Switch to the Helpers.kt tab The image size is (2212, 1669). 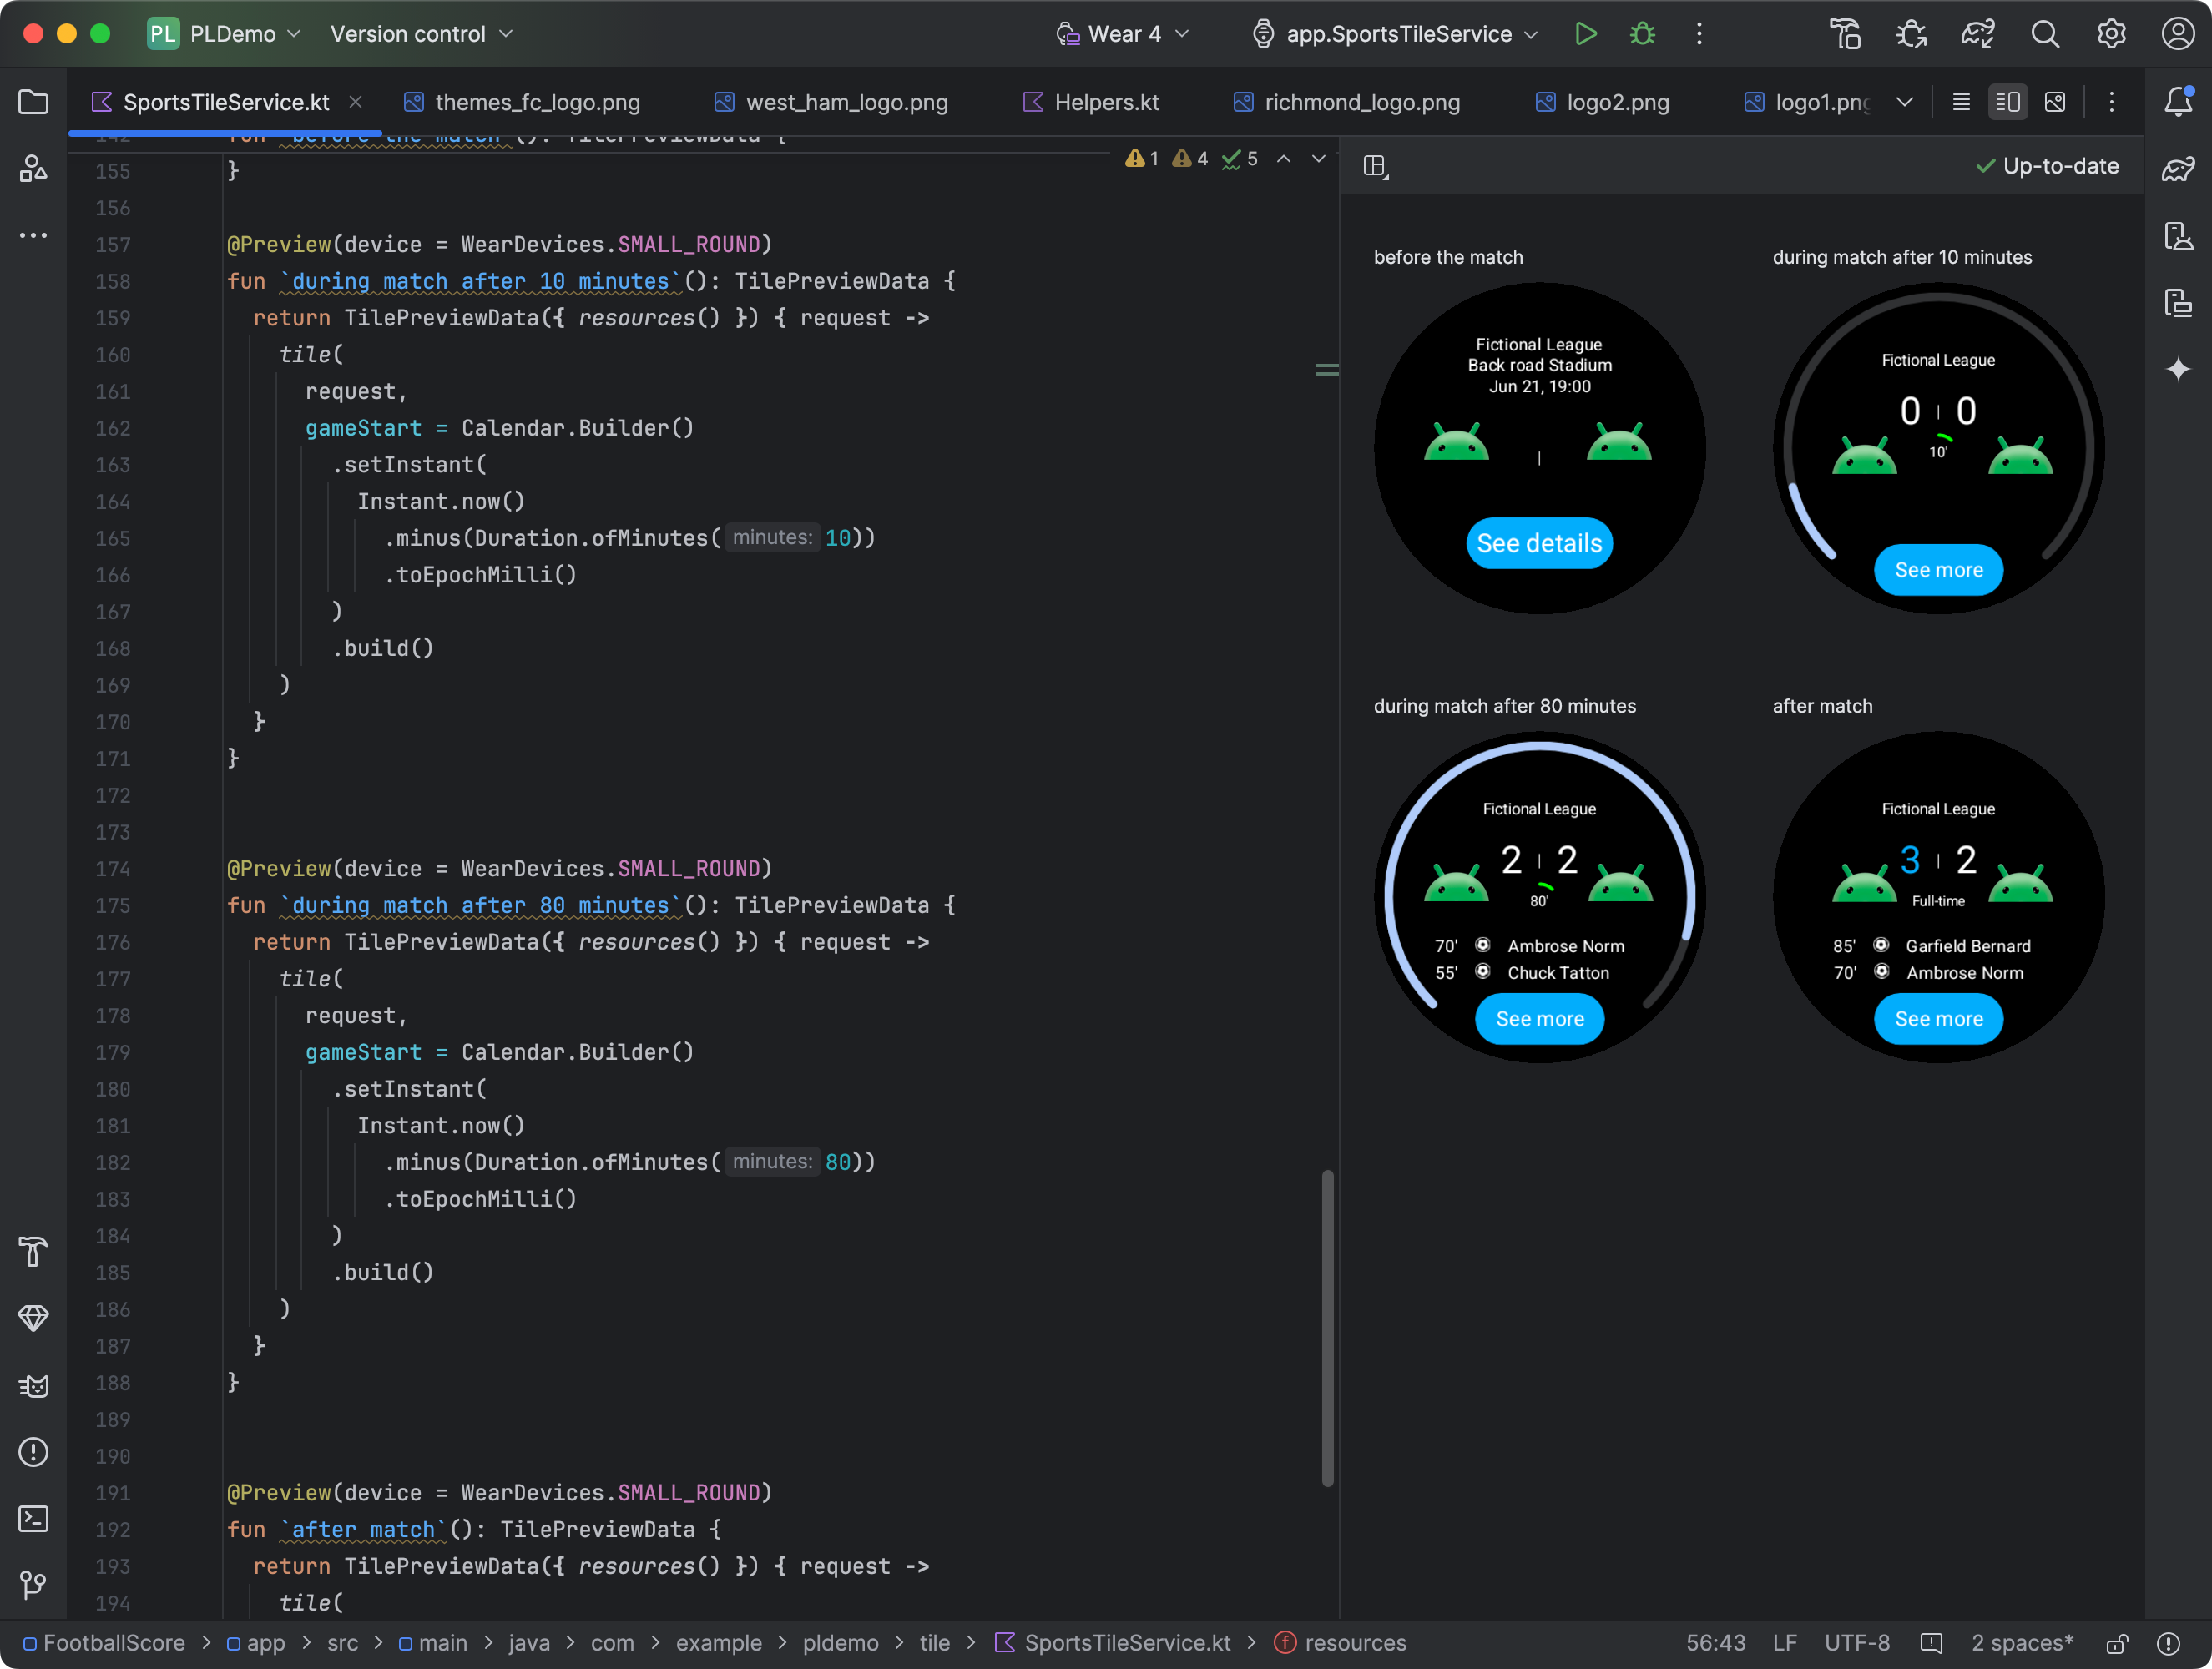[1106, 100]
